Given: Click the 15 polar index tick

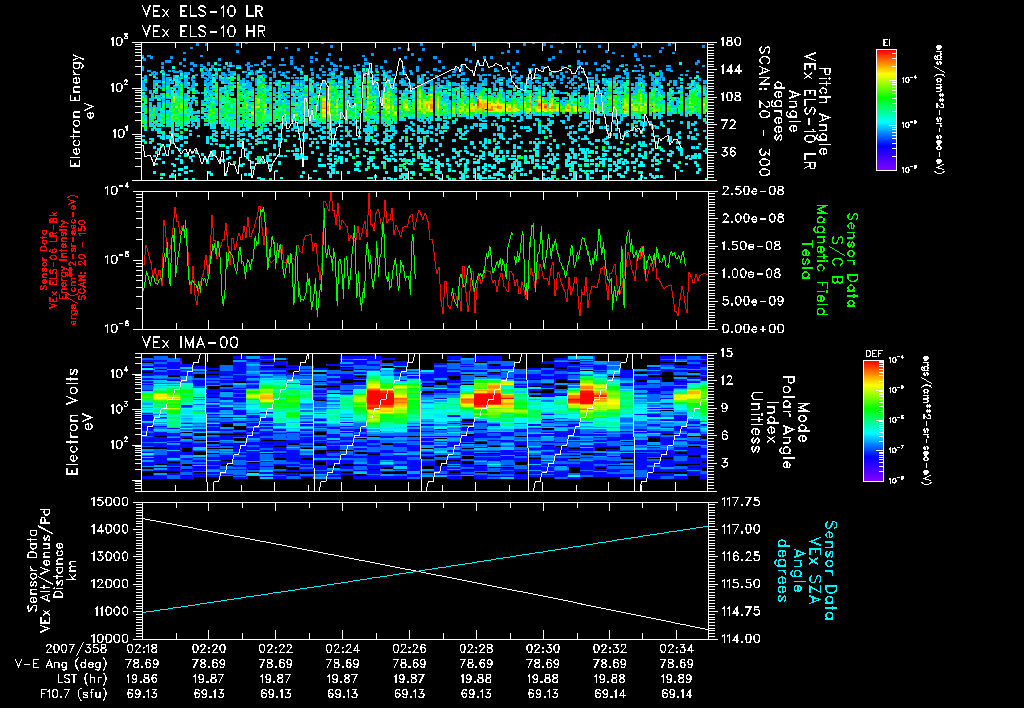Looking at the screenshot, I should pyautogui.click(x=726, y=353).
